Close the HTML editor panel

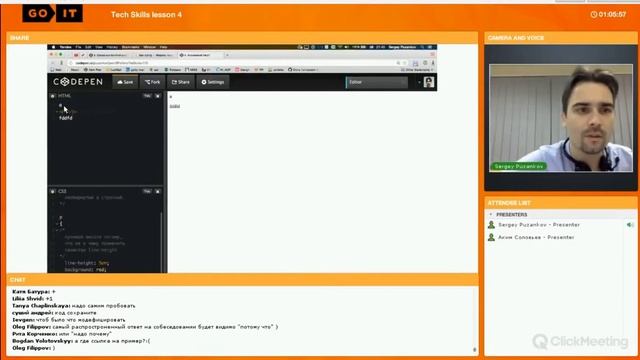(158, 96)
